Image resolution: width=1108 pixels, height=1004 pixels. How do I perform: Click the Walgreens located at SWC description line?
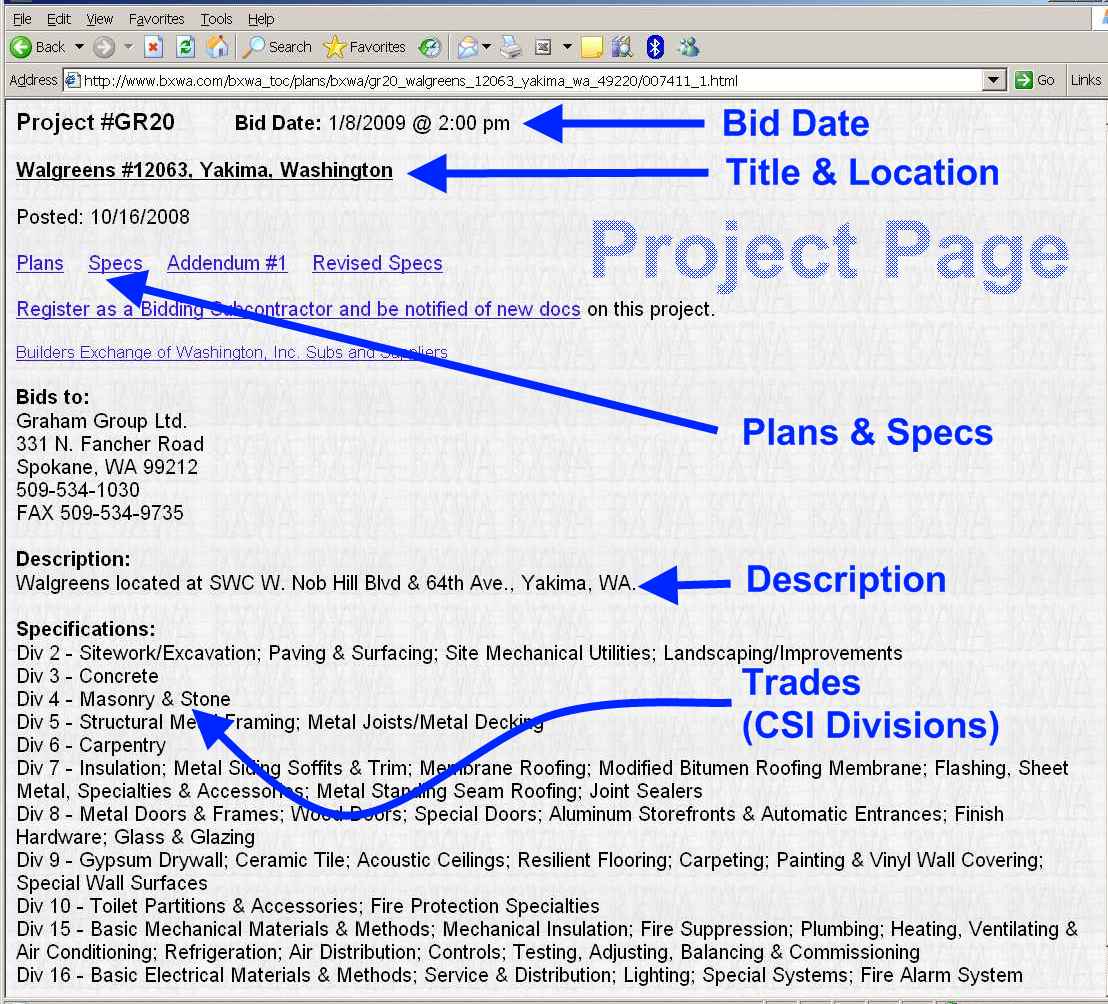pyautogui.click(x=326, y=584)
